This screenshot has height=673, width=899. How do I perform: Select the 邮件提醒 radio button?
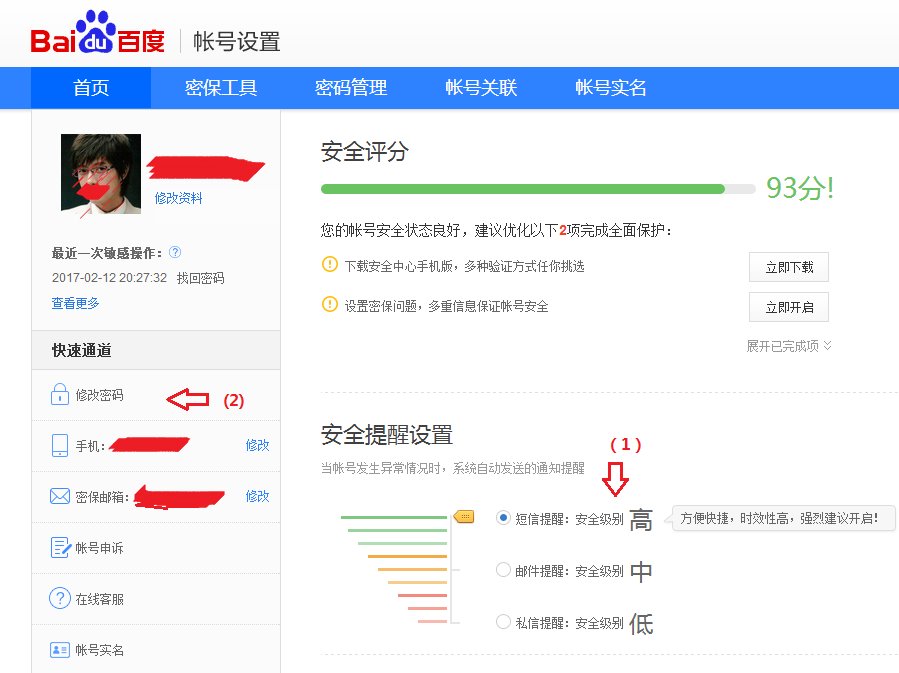pos(504,570)
